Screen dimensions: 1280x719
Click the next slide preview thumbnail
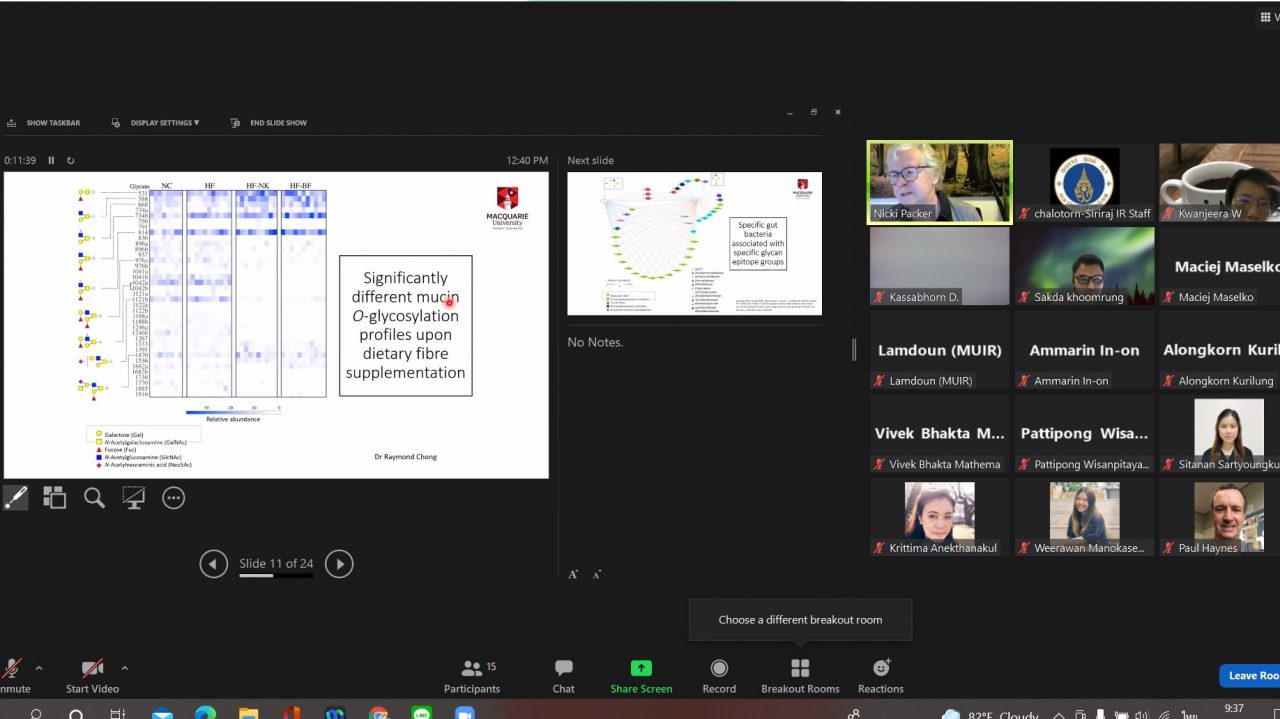click(x=694, y=243)
